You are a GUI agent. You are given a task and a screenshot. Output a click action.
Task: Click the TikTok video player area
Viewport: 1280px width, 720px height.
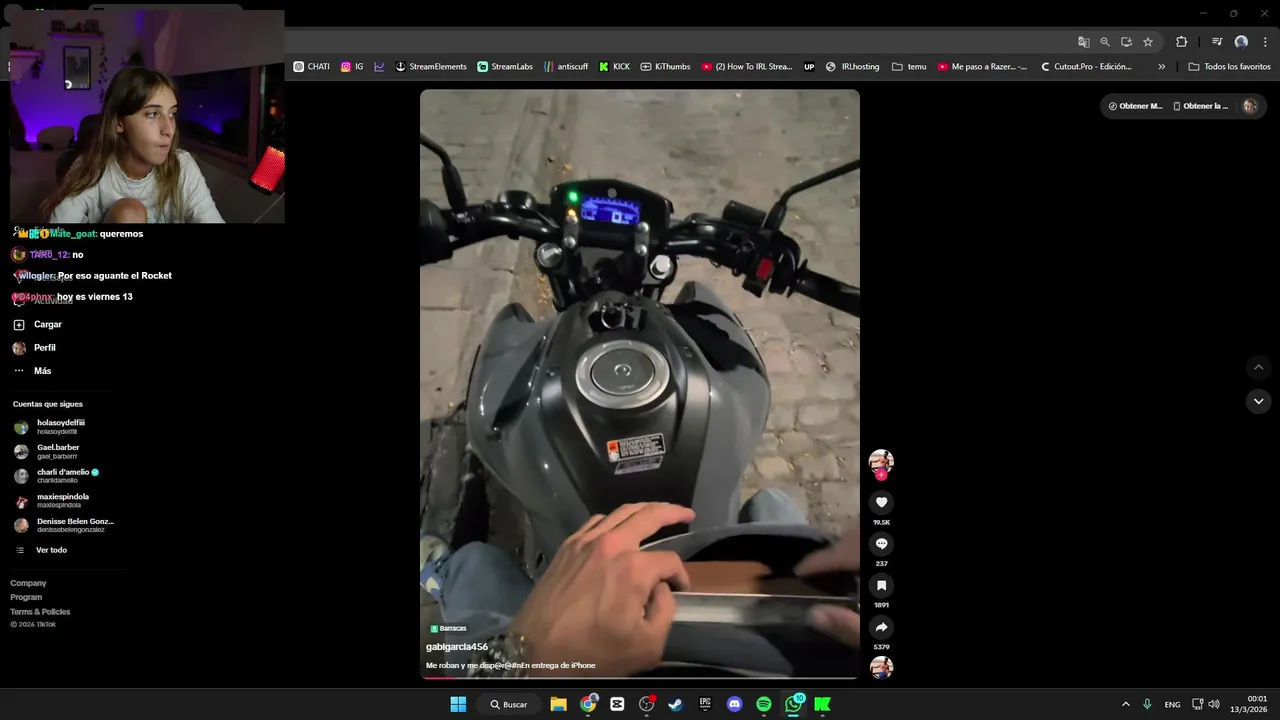click(640, 384)
